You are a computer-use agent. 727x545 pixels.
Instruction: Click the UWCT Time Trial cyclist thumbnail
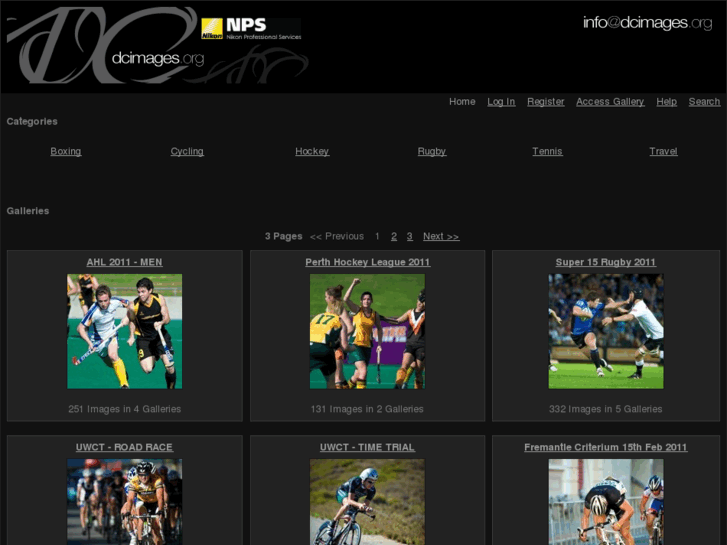coord(367,502)
